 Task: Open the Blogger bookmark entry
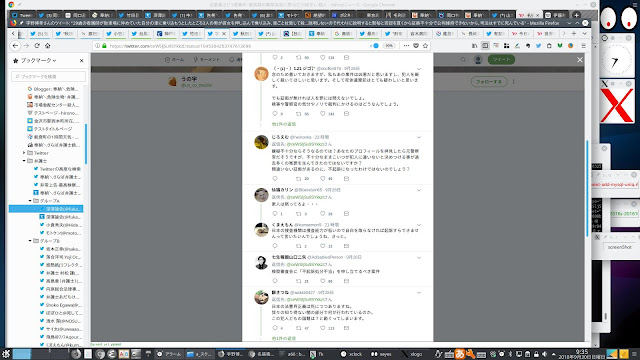click(53, 89)
